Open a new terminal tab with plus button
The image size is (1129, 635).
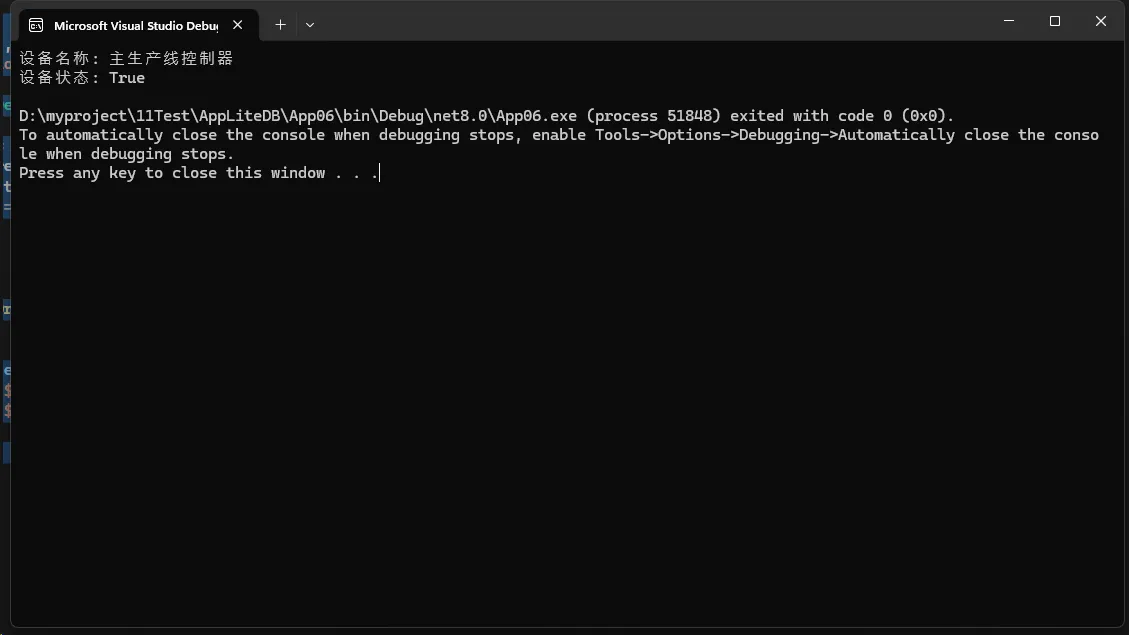280,25
